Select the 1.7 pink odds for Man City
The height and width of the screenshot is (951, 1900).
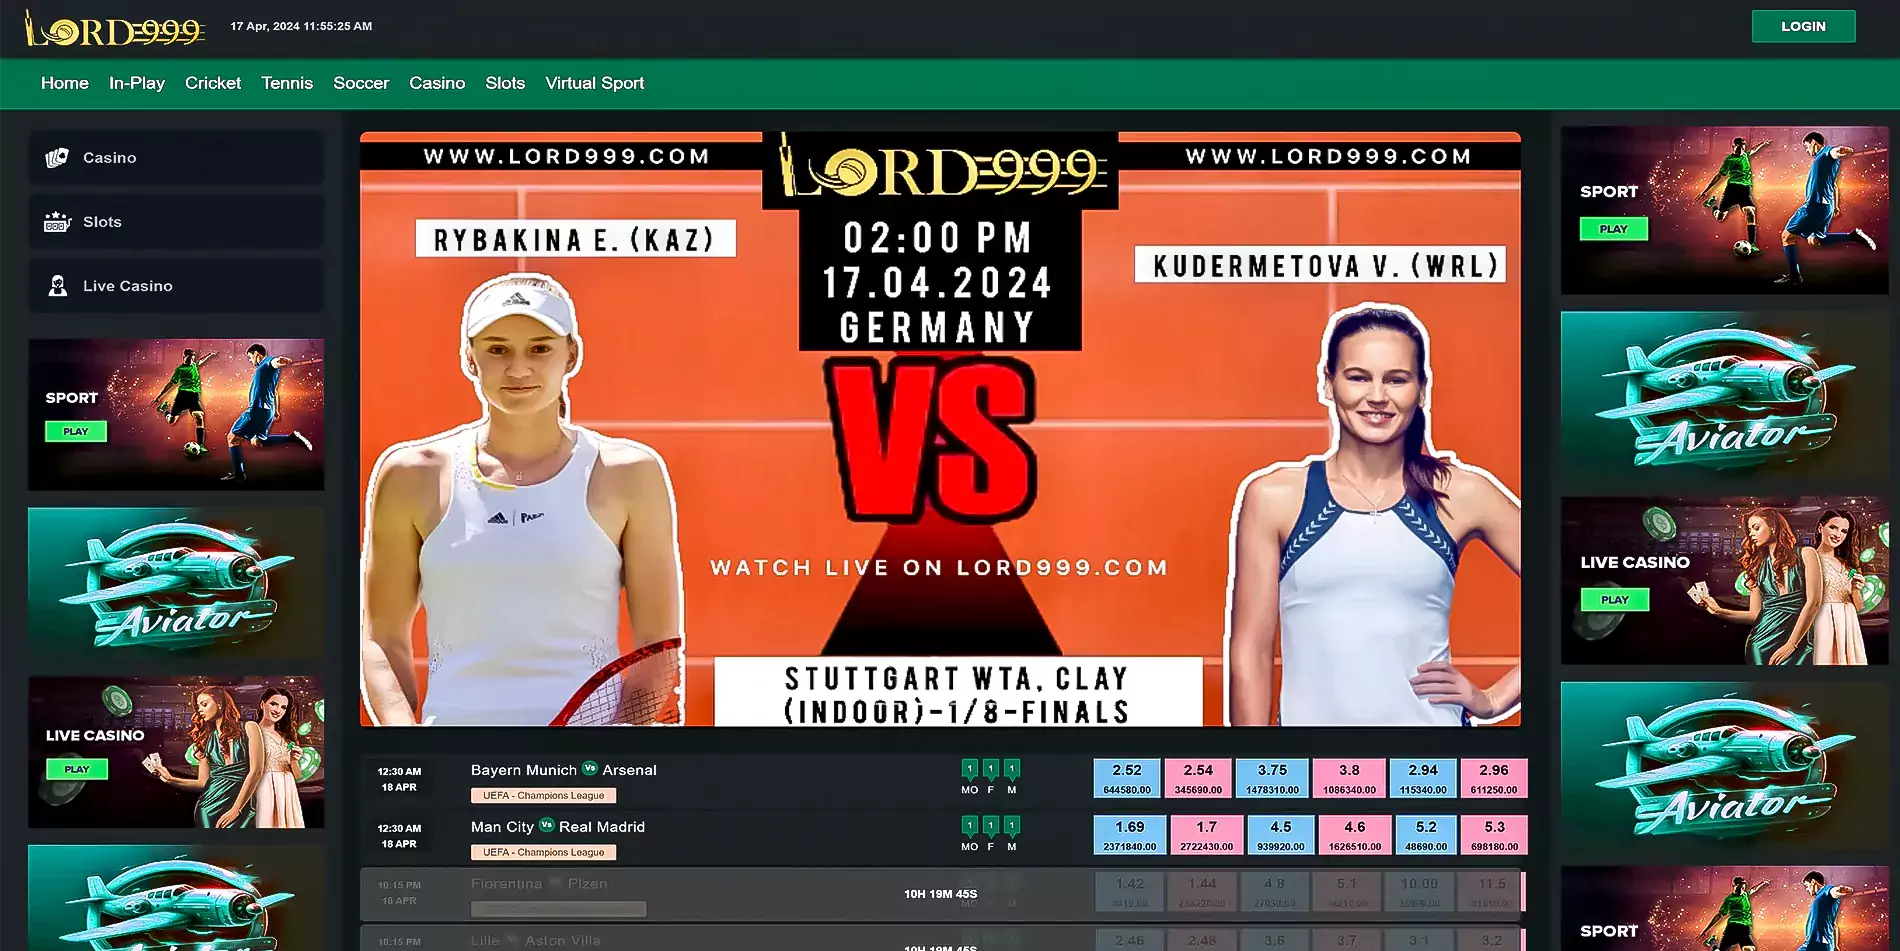[1206, 835]
